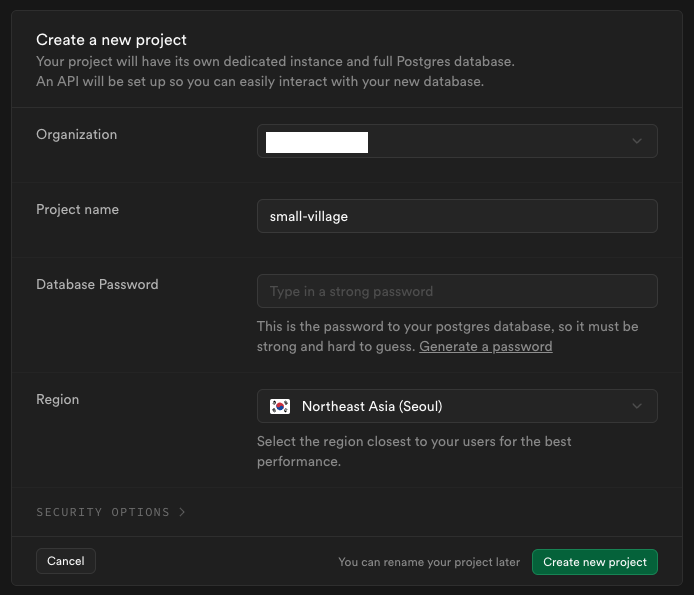Click the Database Password field label
Screen dimensions: 694x595
[97, 284]
